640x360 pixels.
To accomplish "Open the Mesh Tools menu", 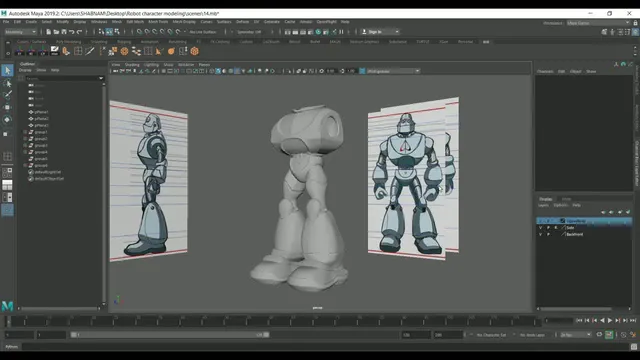I will [x=158, y=22].
